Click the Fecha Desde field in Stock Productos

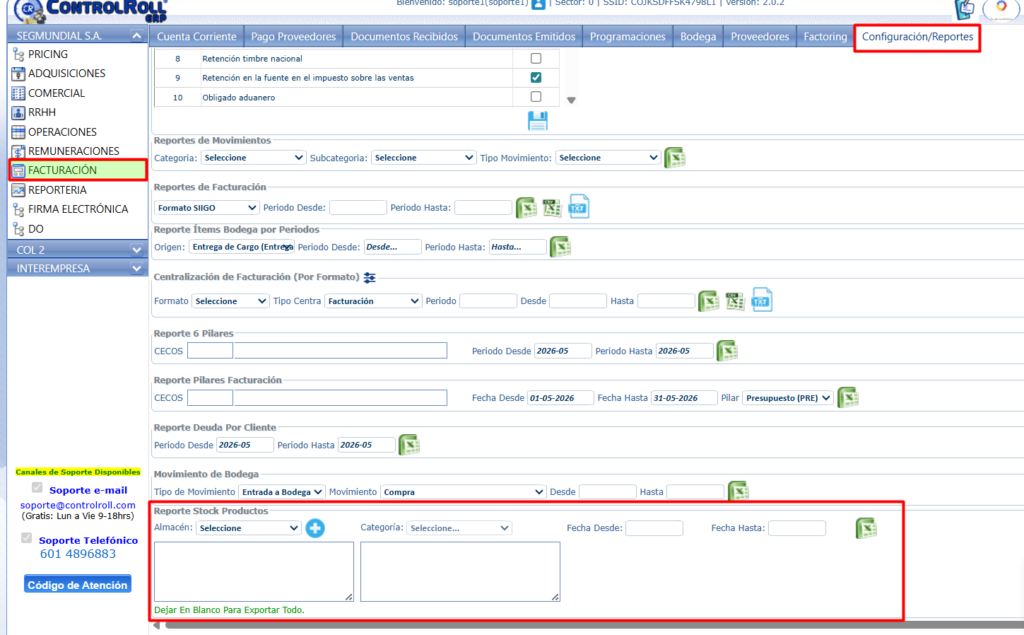654,528
